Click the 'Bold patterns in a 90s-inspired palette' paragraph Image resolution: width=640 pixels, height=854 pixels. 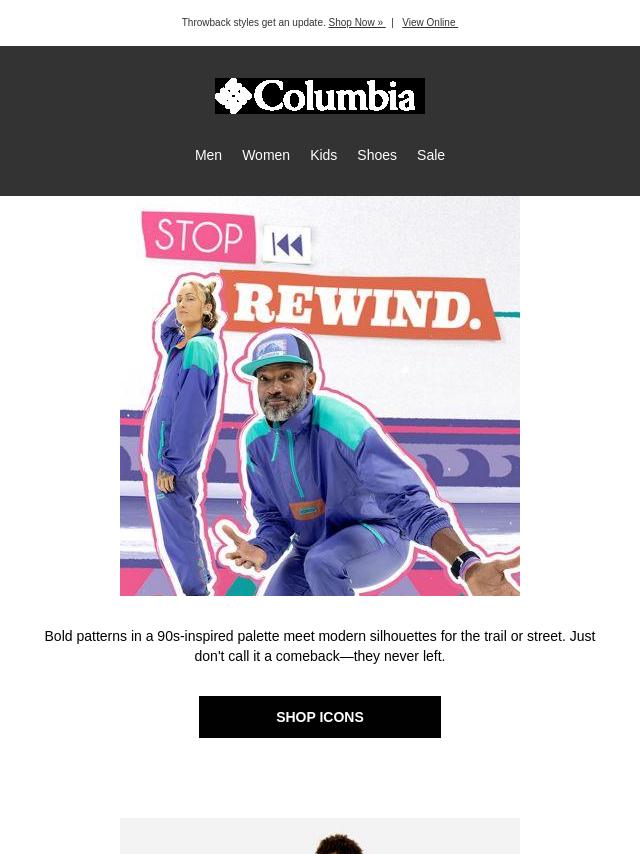click(320, 646)
